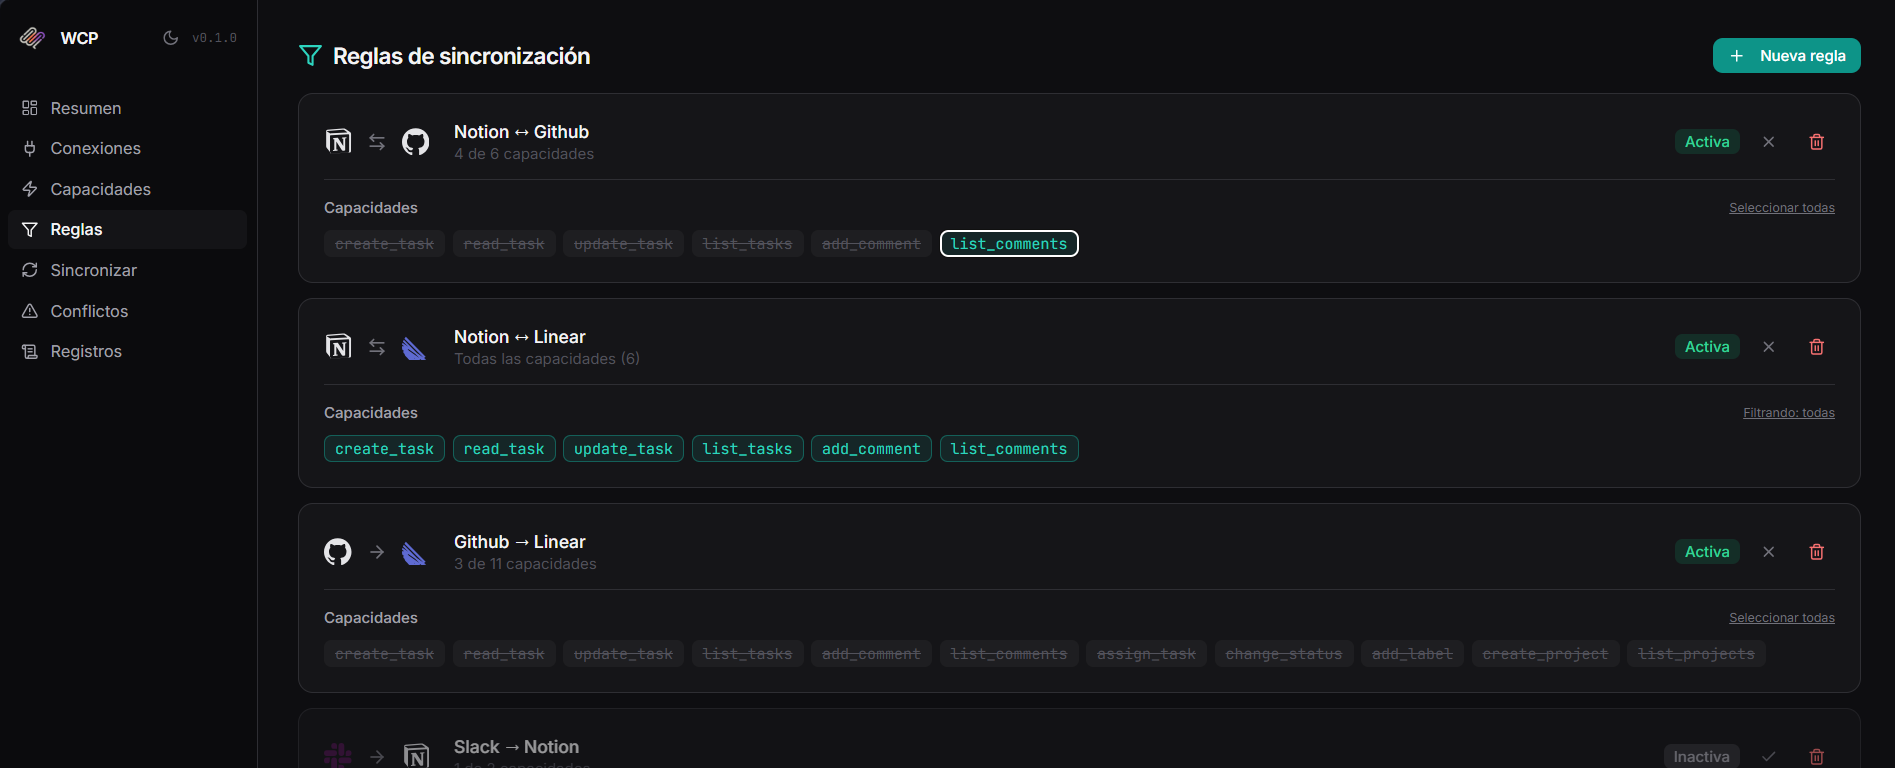The height and width of the screenshot is (768, 1895).
Task: Click Github icon in Notion ↔ Github rule
Action: [x=415, y=142]
